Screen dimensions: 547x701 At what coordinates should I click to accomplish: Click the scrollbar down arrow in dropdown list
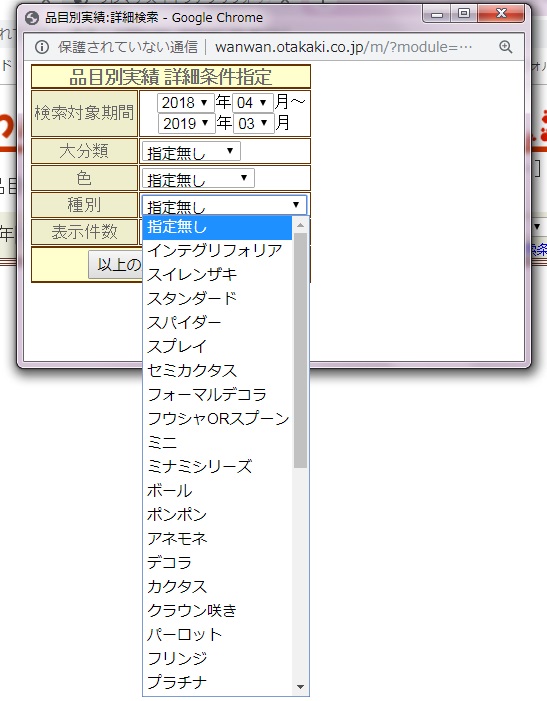click(x=300, y=687)
